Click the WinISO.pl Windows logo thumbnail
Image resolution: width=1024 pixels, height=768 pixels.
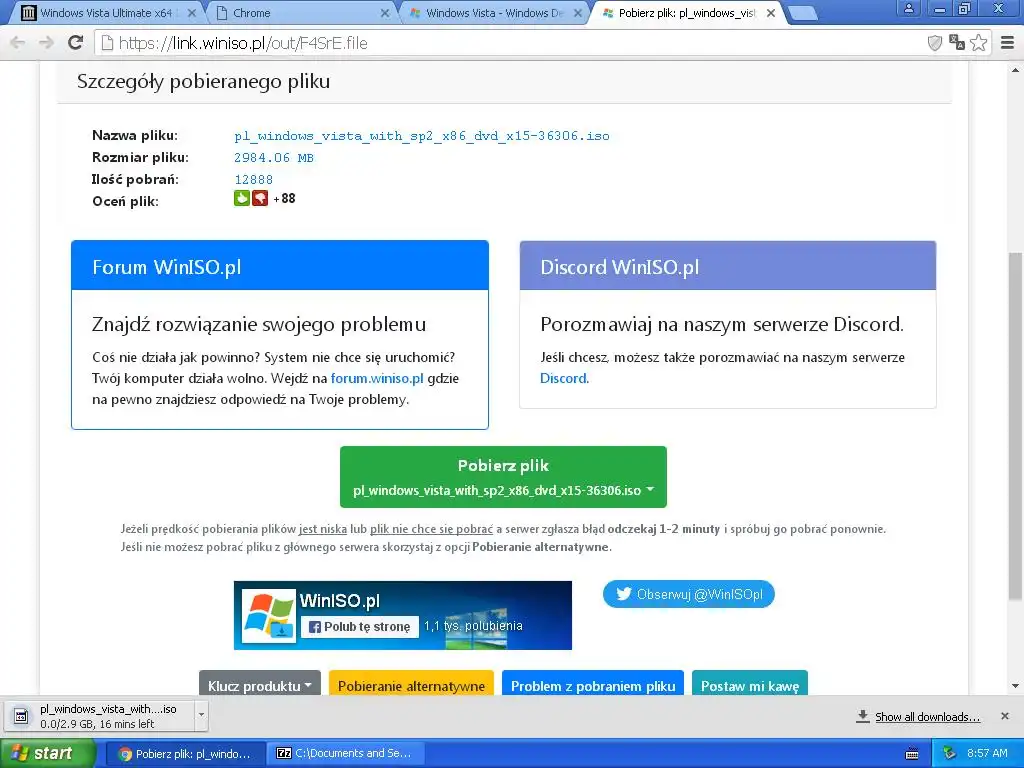[269, 616]
